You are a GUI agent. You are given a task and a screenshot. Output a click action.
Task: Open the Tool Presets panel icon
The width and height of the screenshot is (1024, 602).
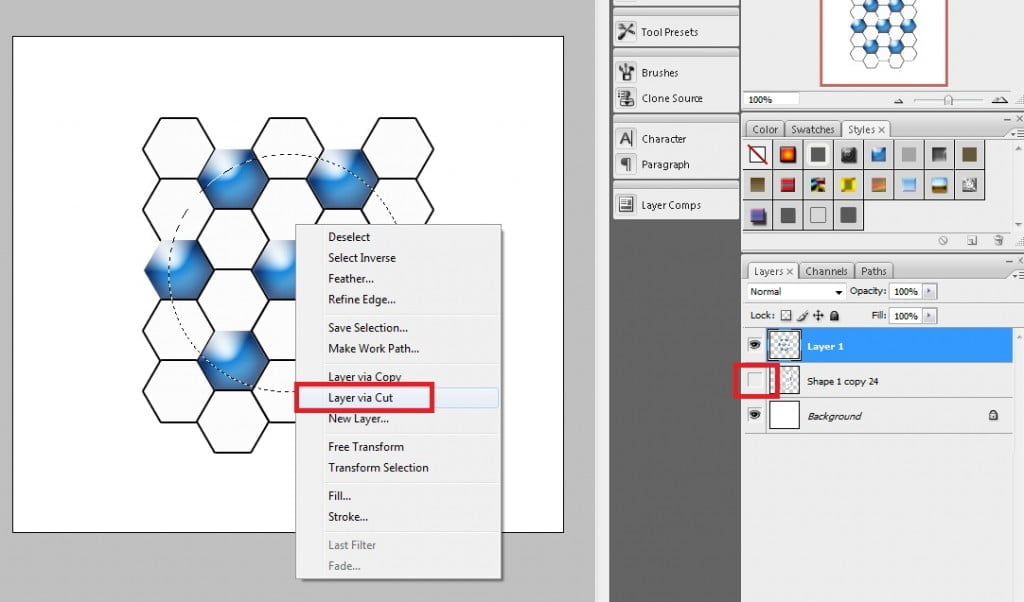click(x=627, y=31)
